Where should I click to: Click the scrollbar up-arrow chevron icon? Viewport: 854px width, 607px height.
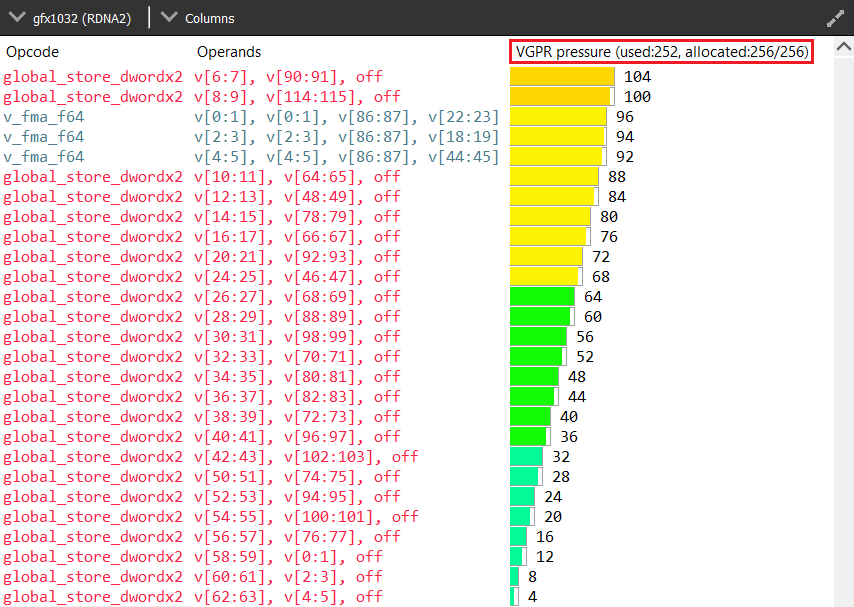click(844, 46)
